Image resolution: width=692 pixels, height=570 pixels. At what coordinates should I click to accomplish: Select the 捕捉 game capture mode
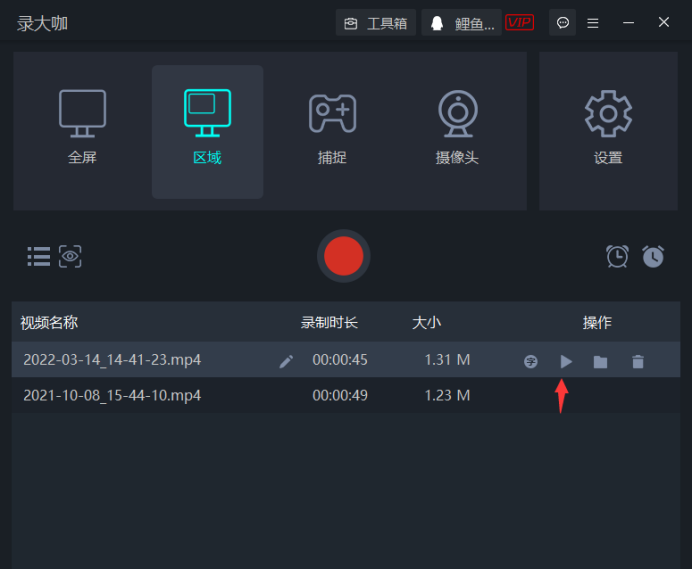(332, 128)
